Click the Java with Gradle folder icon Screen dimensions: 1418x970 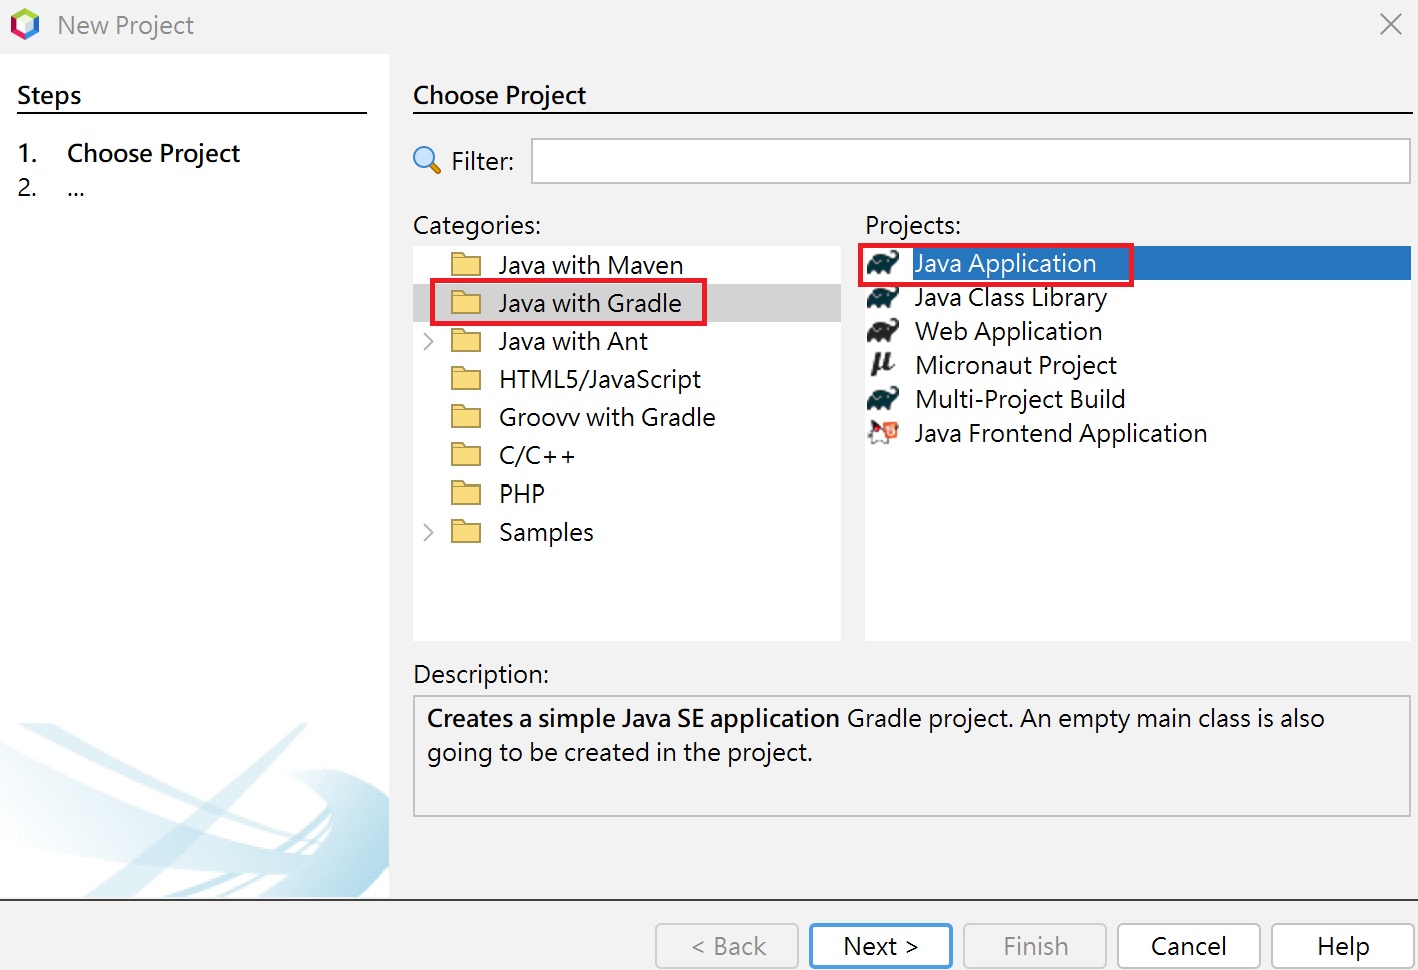[x=466, y=302]
